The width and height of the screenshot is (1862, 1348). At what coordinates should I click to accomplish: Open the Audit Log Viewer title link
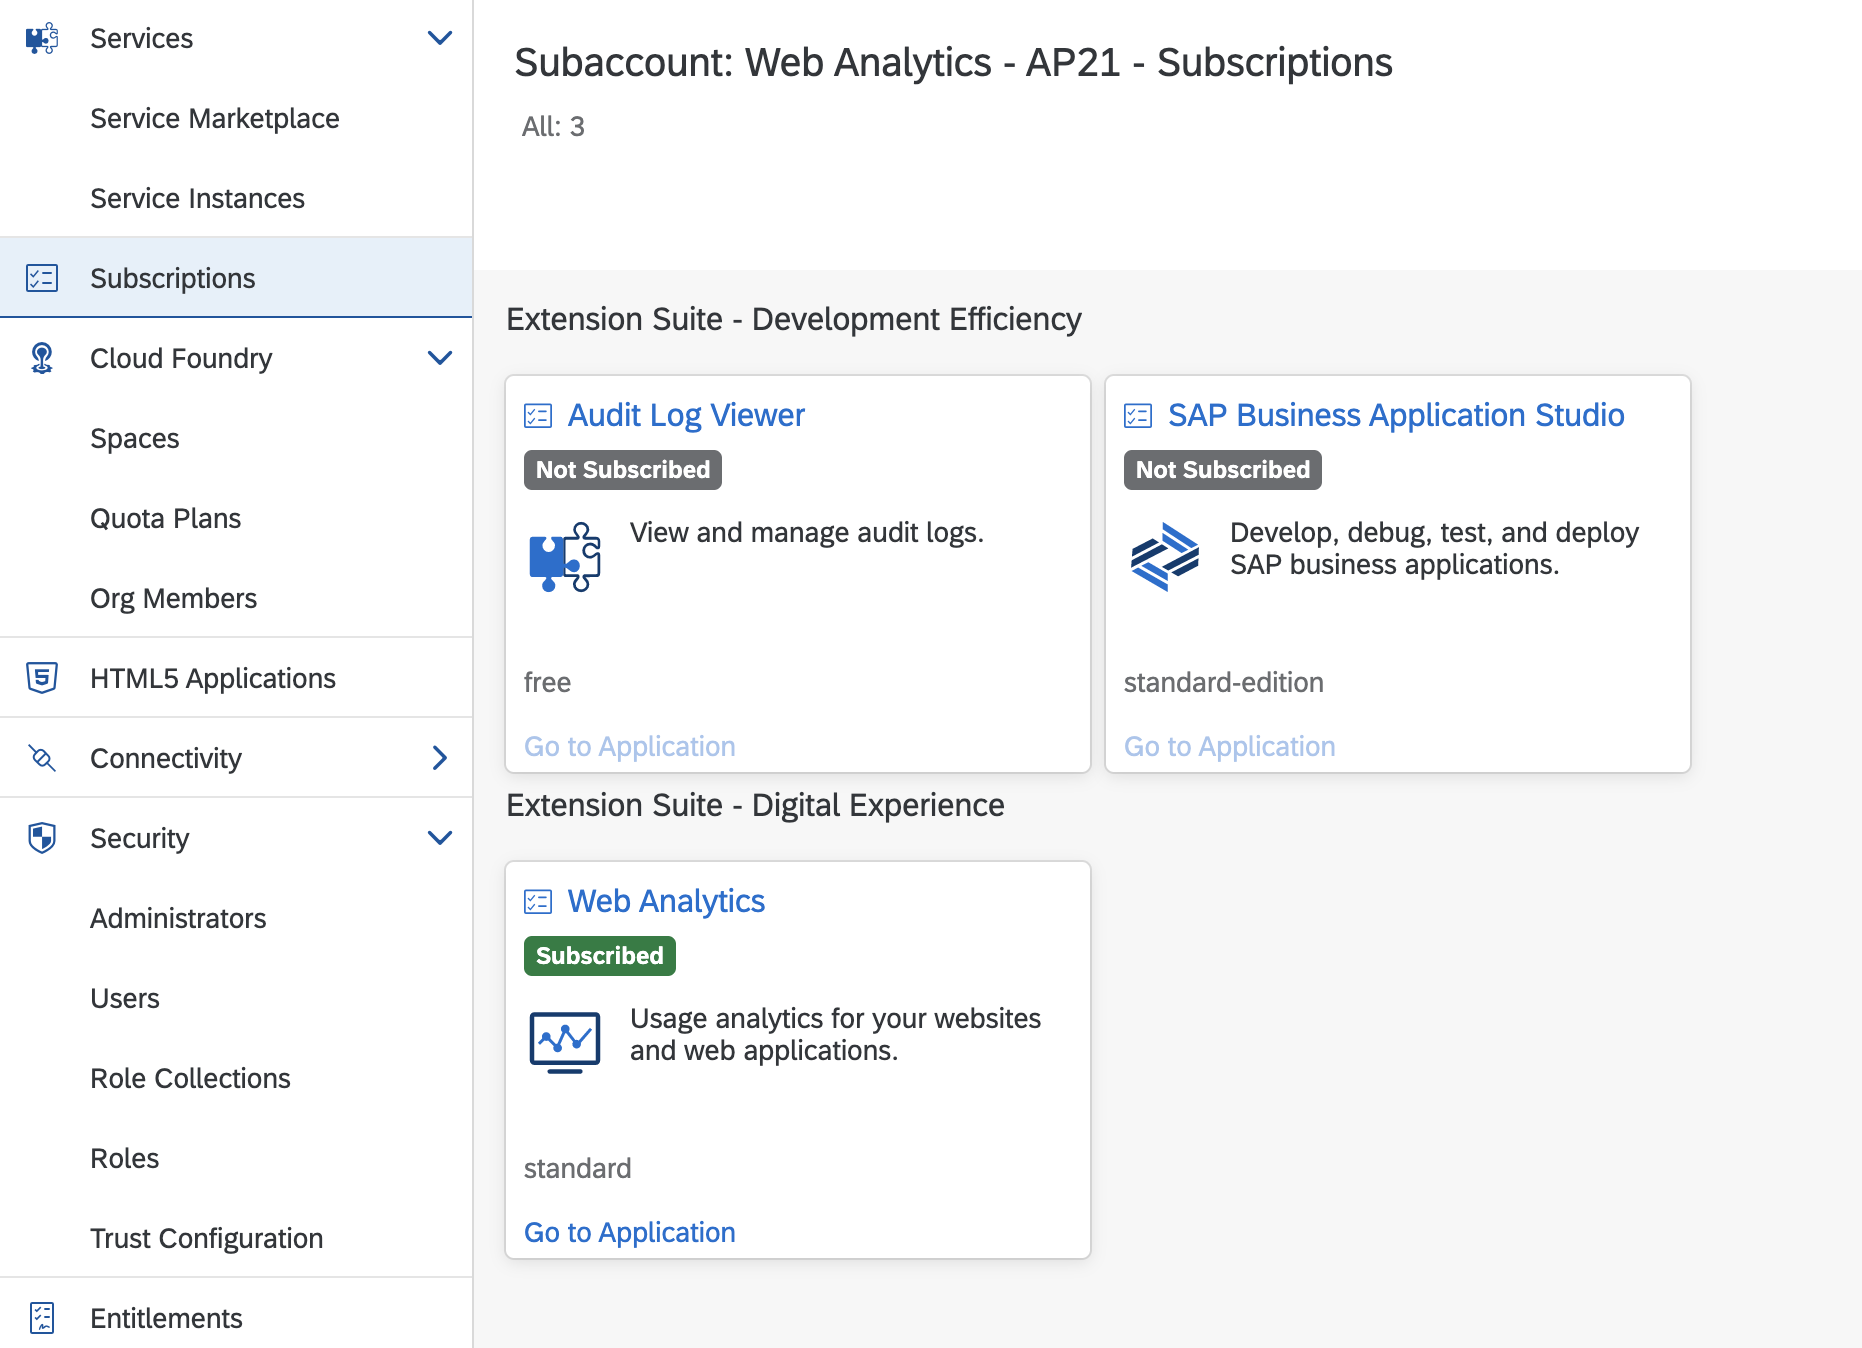pyautogui.click(x=686, y=415)
